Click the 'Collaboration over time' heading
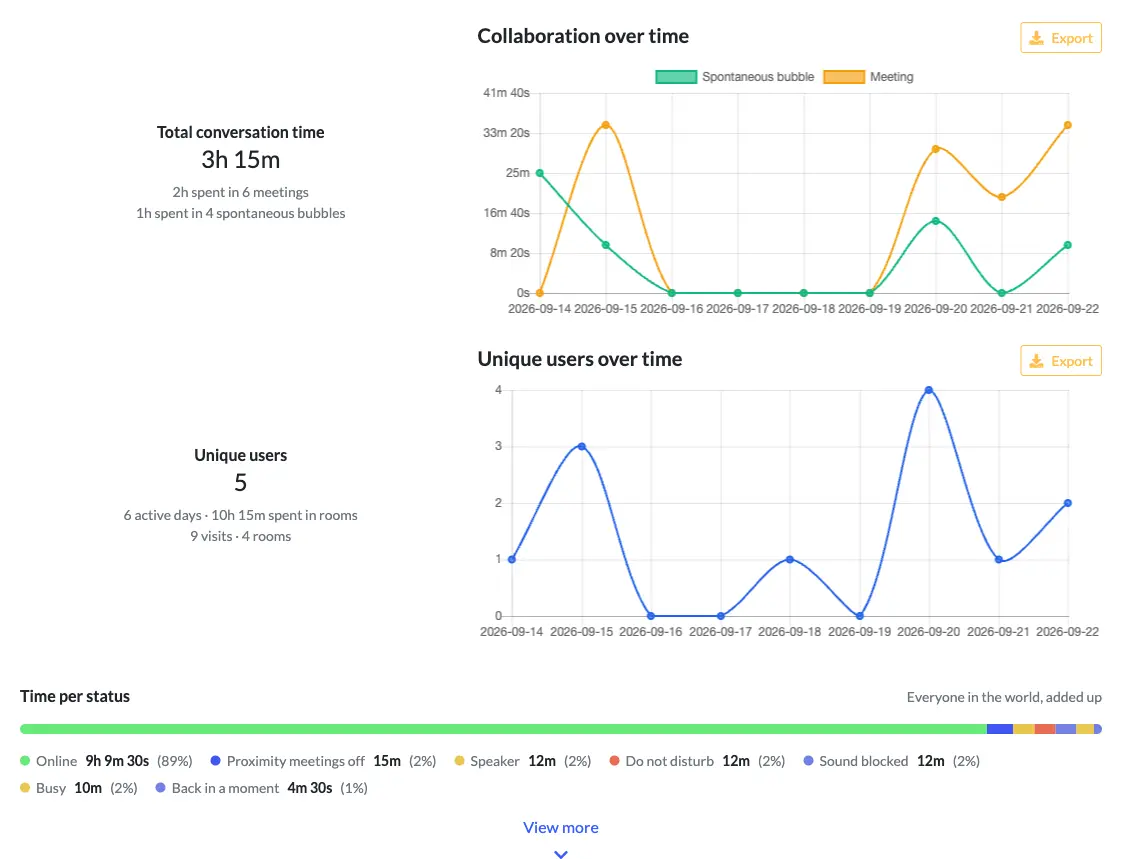This screenshot has width=1122, height=859. point(583,36)
